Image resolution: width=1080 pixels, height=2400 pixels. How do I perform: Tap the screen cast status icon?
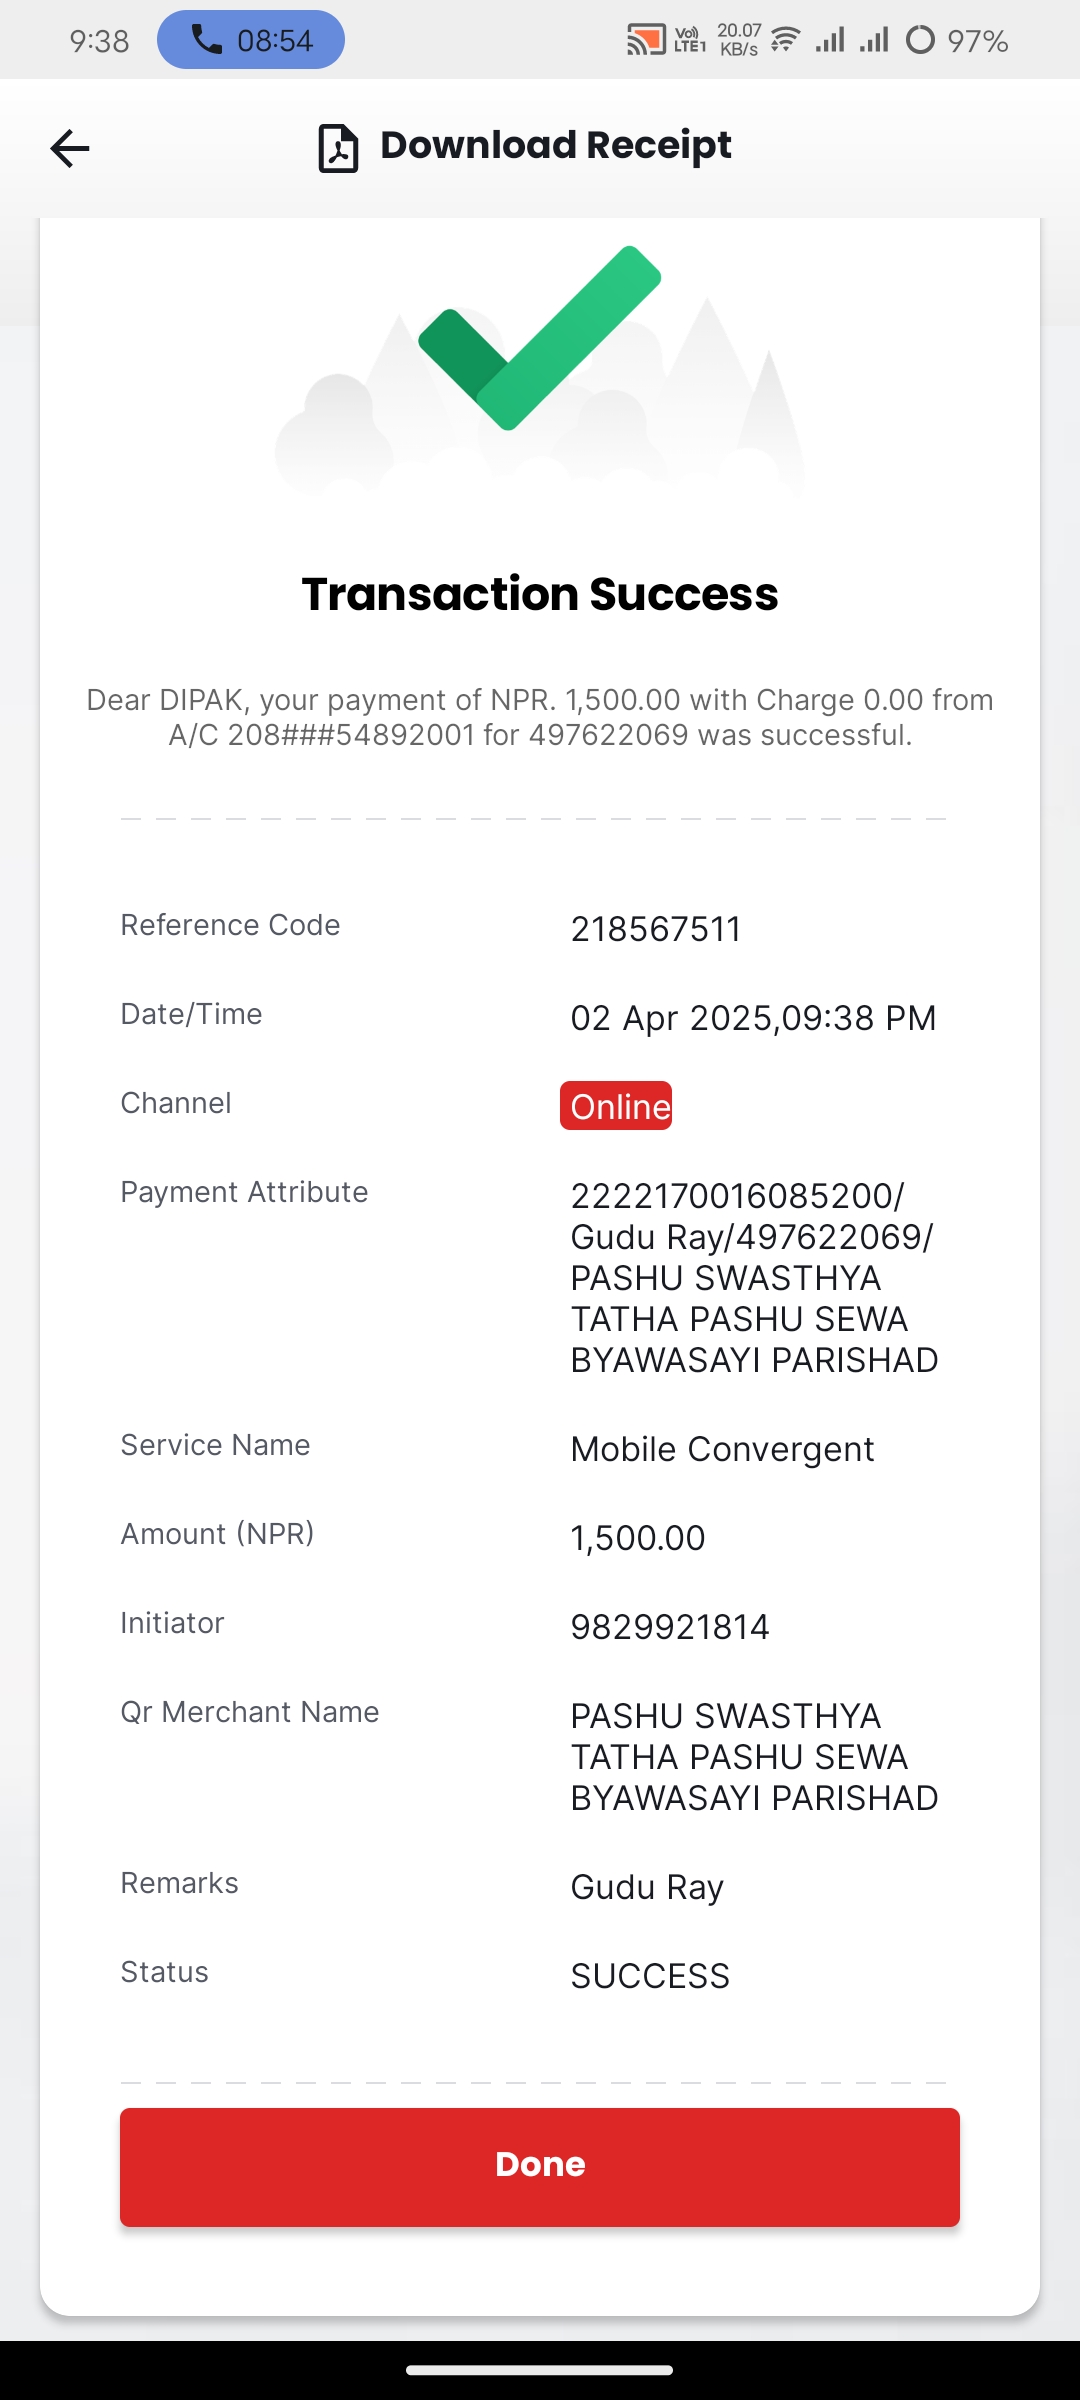click(646, 40)
